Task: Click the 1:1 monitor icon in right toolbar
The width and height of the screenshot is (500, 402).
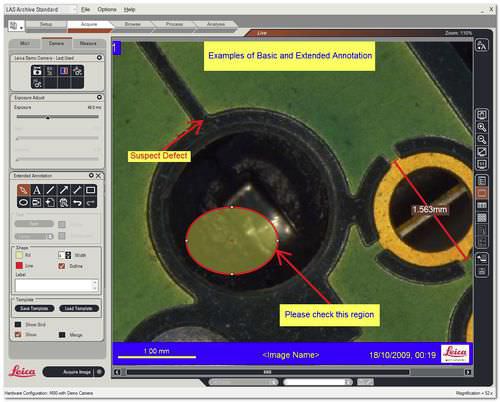Action: (x=482, y=164)
